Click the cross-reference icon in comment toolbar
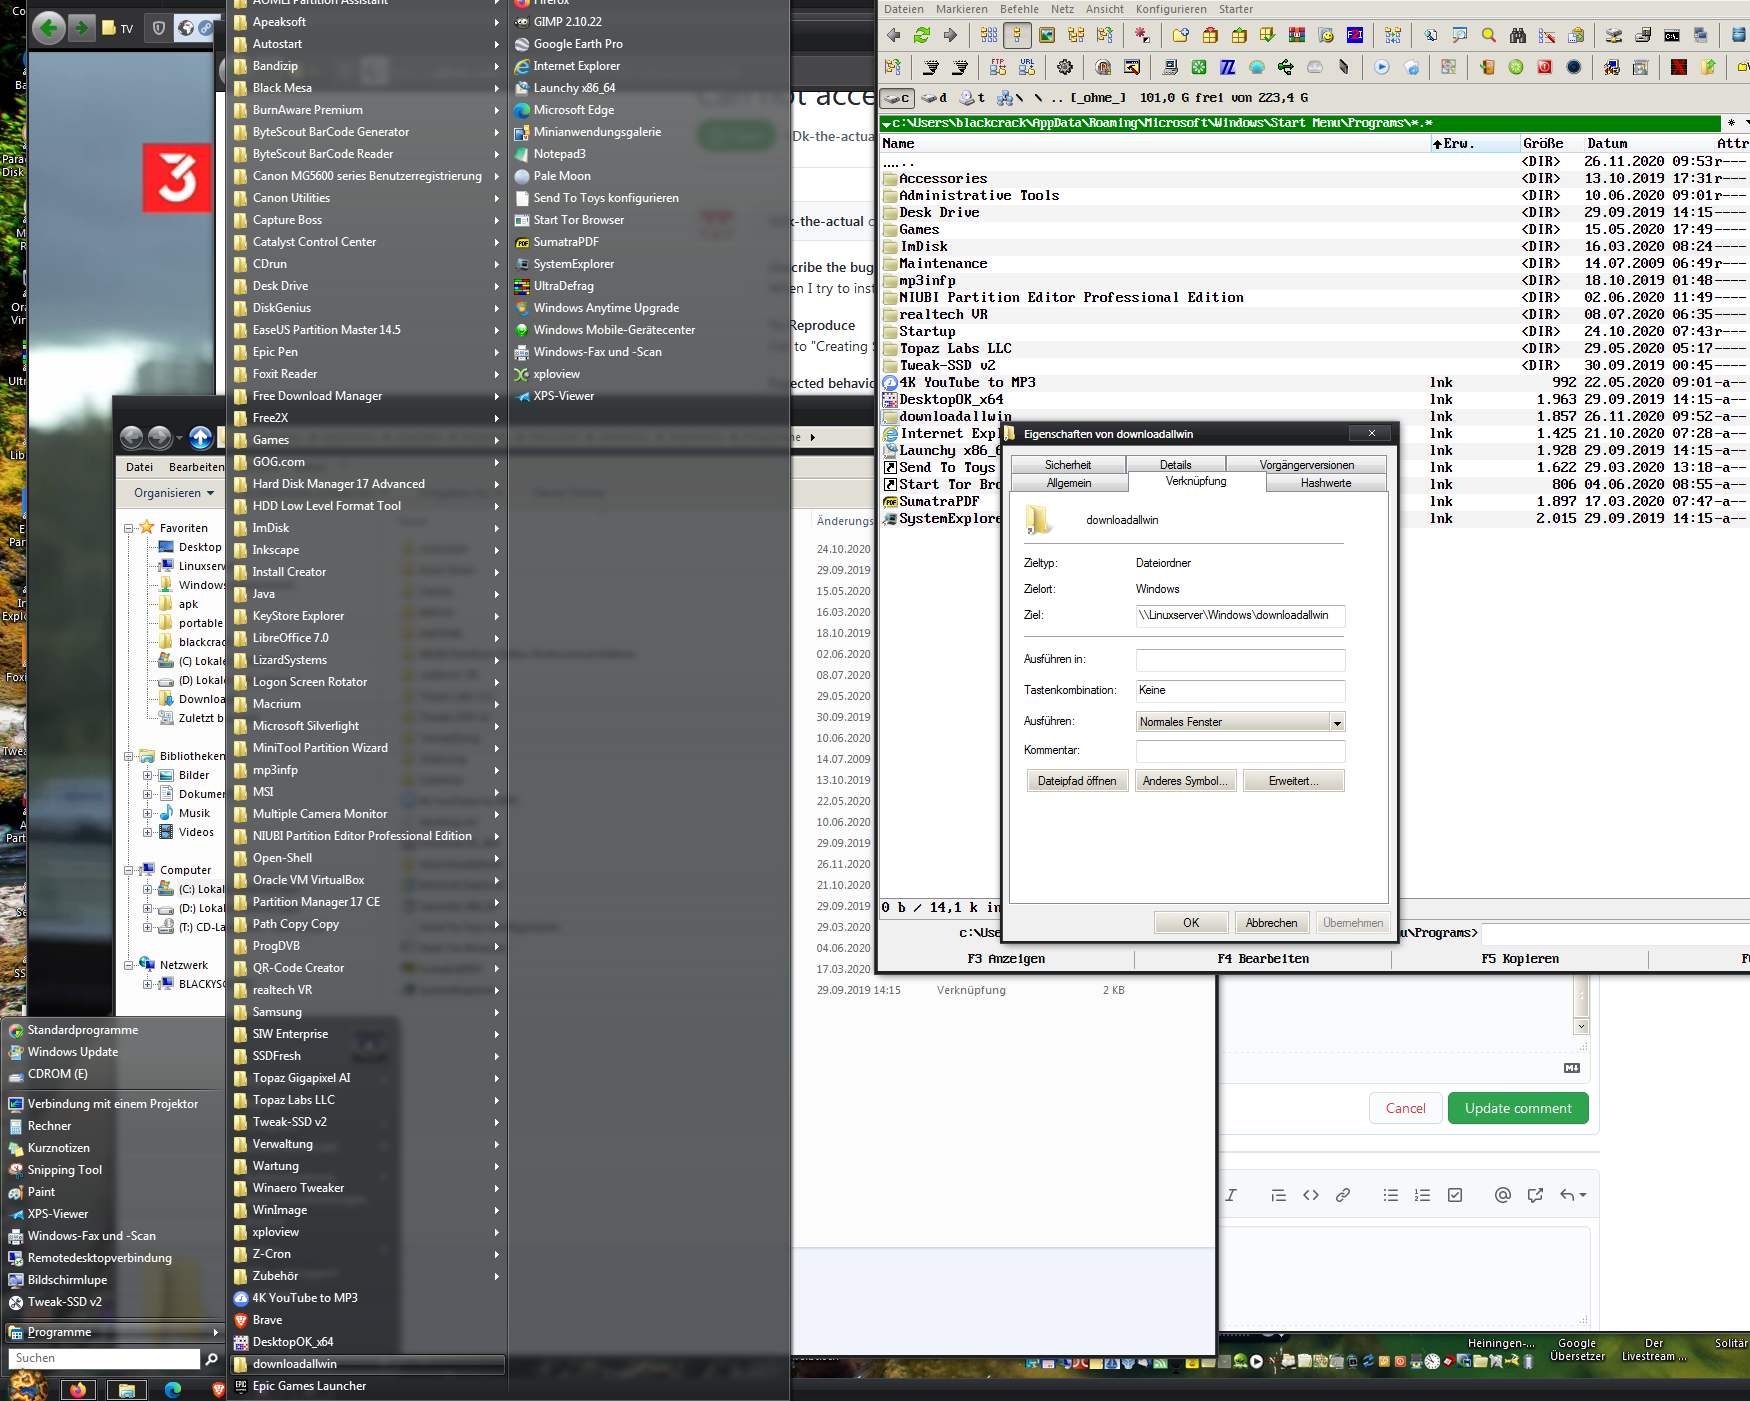The image size is (1750, 1401). [1535, 1194]
